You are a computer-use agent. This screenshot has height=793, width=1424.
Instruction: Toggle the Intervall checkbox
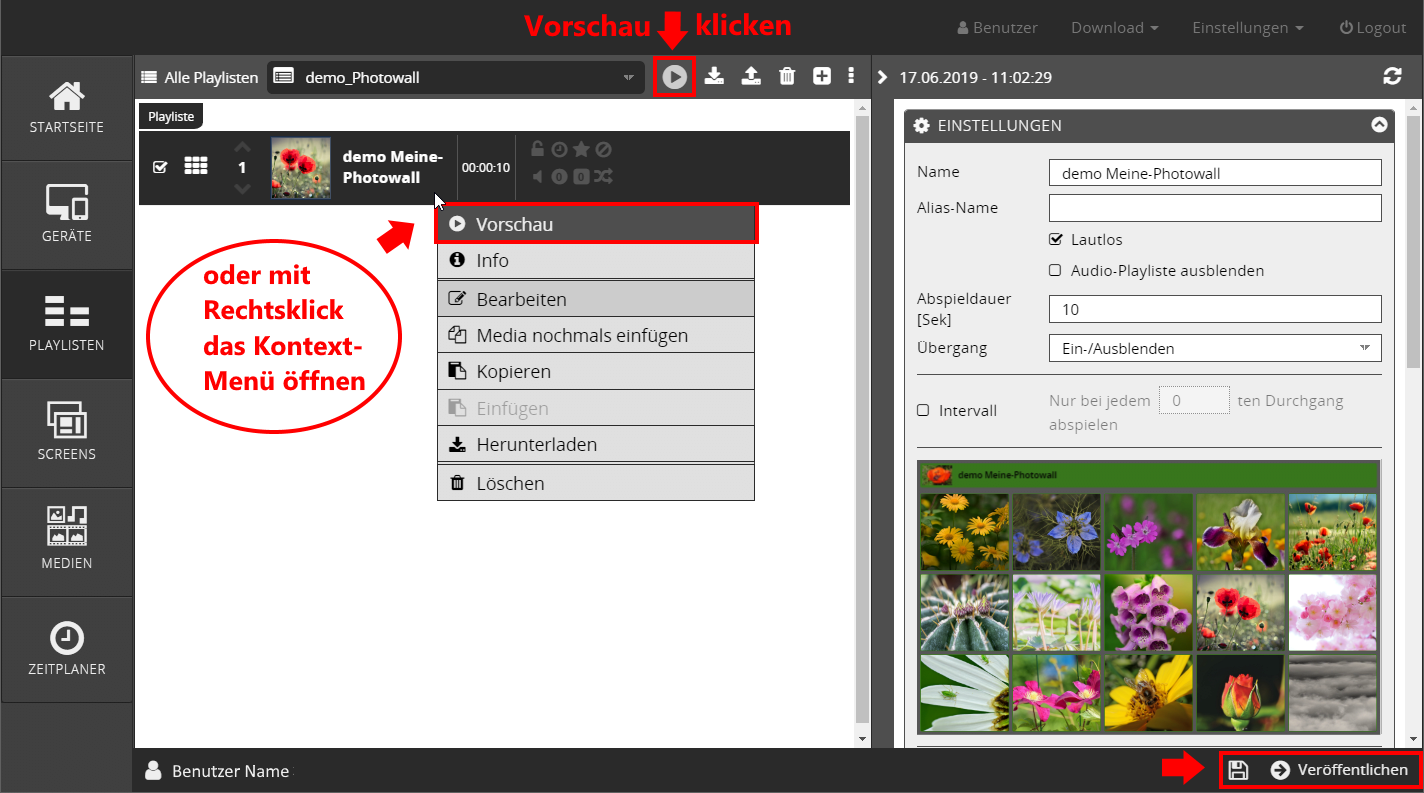923,410
